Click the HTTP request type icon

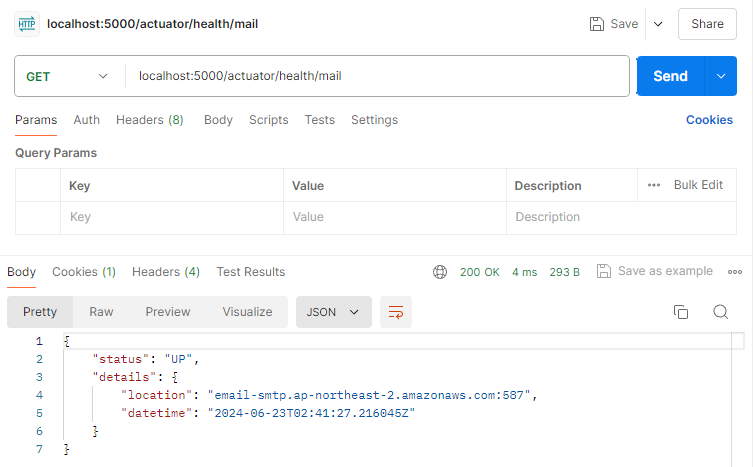pyautogui.click(x=27, y=23)
